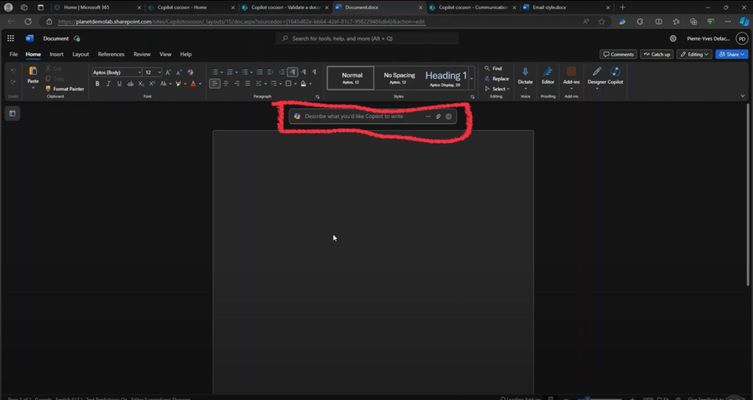Image resolution: width=753 pixels, height=400 pixels.
Task: Open the Editing mode dropdown
Action: (694, 54)
